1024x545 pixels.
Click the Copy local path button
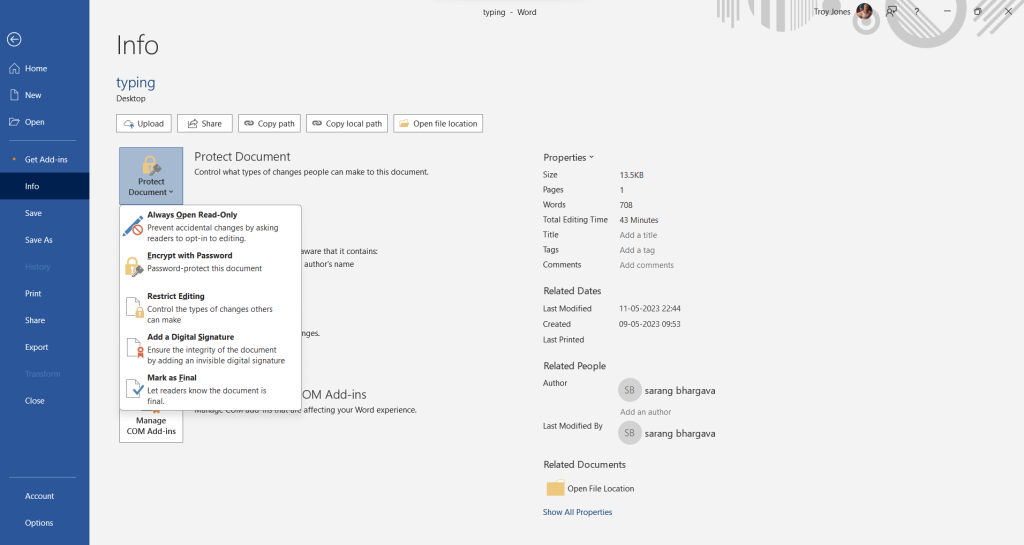click(346, 123)
